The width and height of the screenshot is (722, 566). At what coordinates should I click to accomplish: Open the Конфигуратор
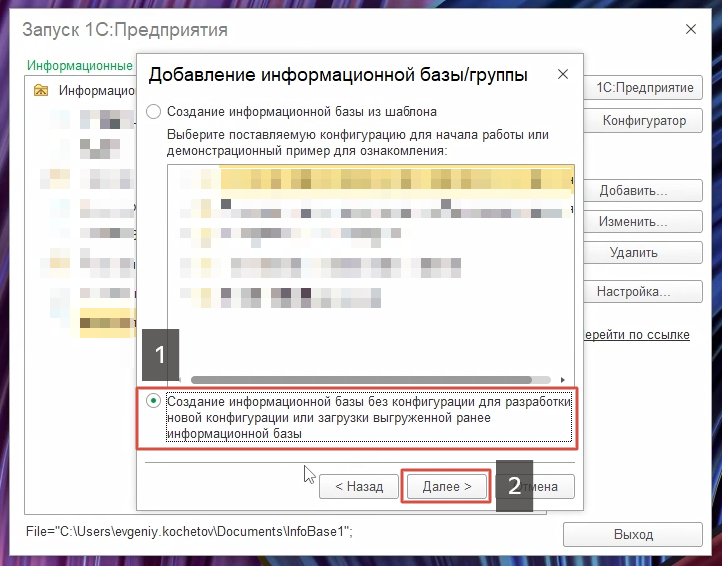click(644, 121)
